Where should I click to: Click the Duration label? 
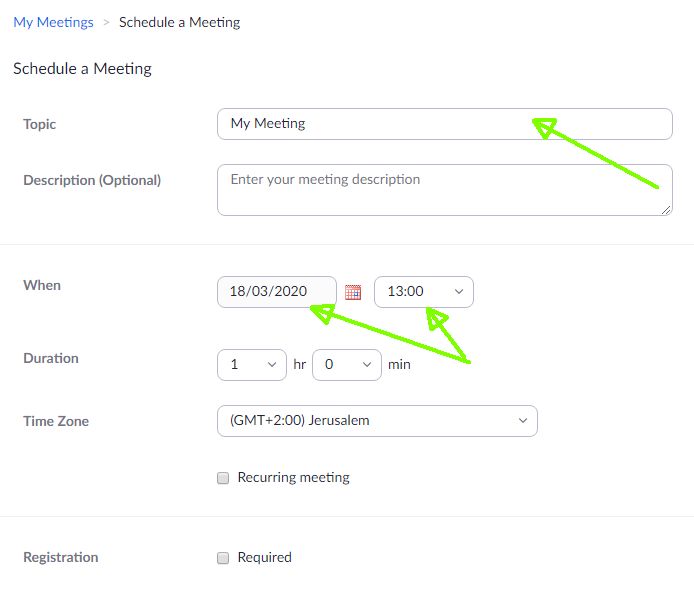coord(51,358)
